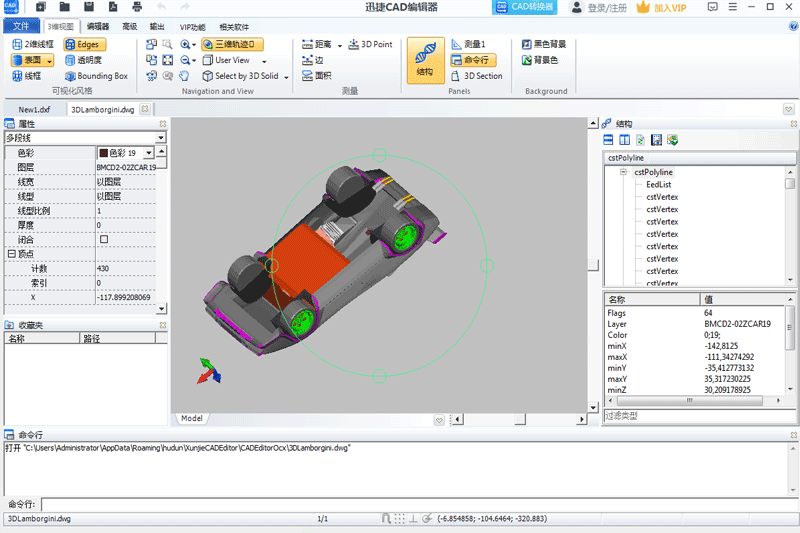Screen dimensions: 800x533
Task: Toggle the 命令行 command line panel
Action: [473, 60]
